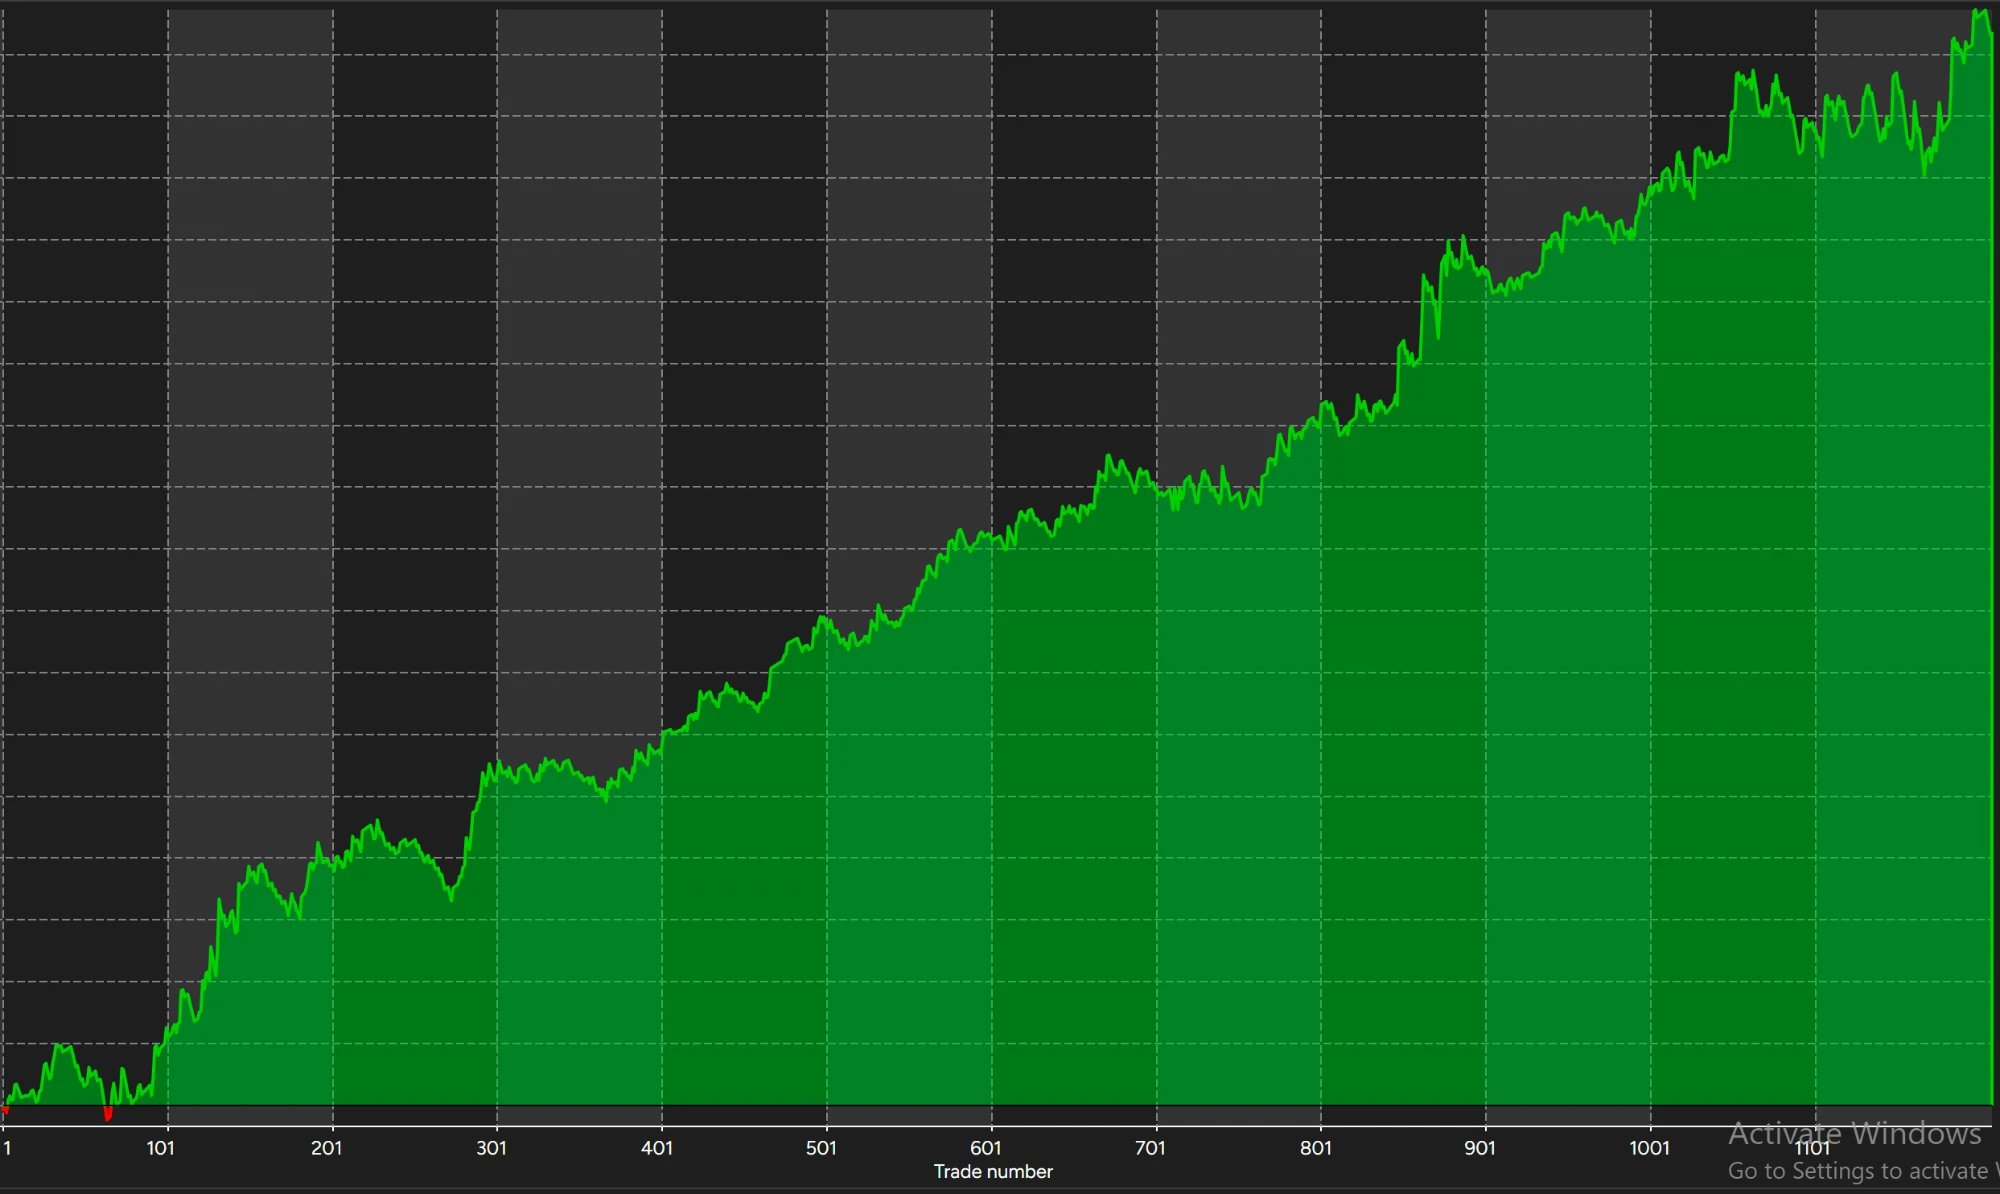2000x1194 pixels.
Task: Click the x-axis label 801
Action: coord(1316,1148)
